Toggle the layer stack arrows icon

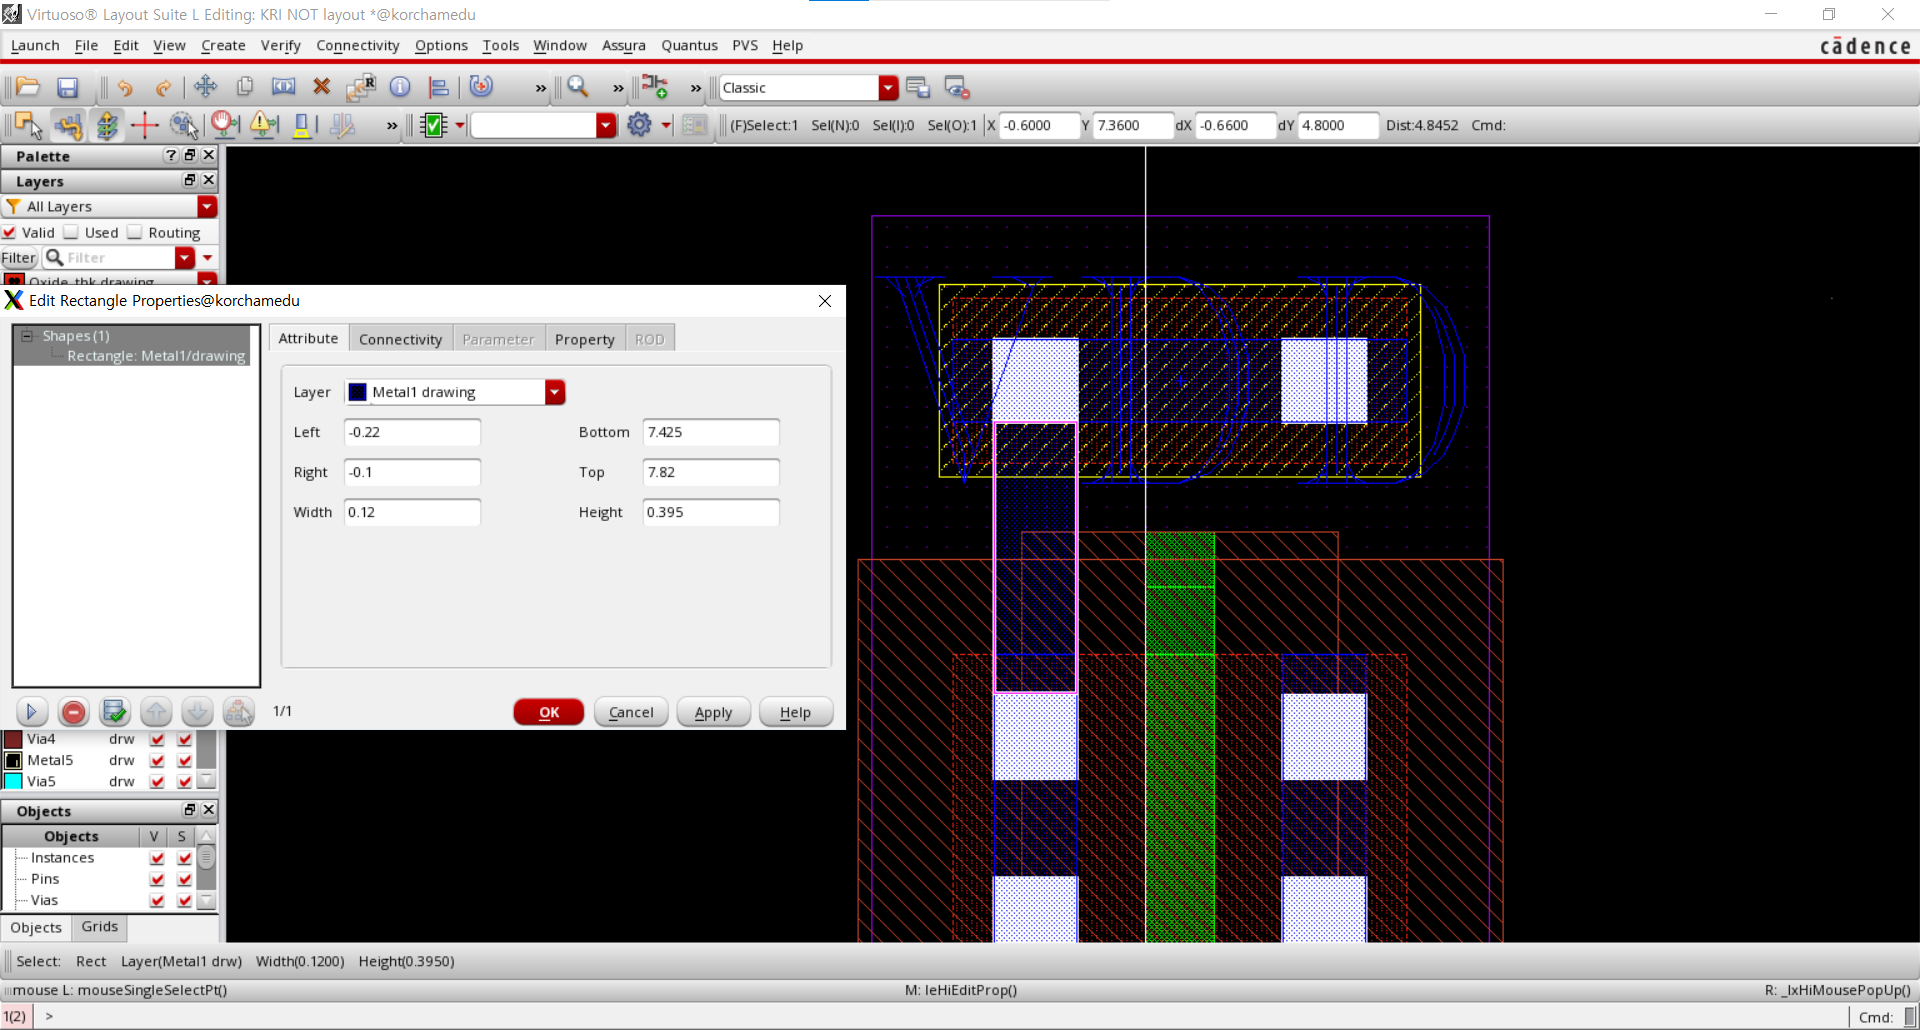[x=106, y=125]
